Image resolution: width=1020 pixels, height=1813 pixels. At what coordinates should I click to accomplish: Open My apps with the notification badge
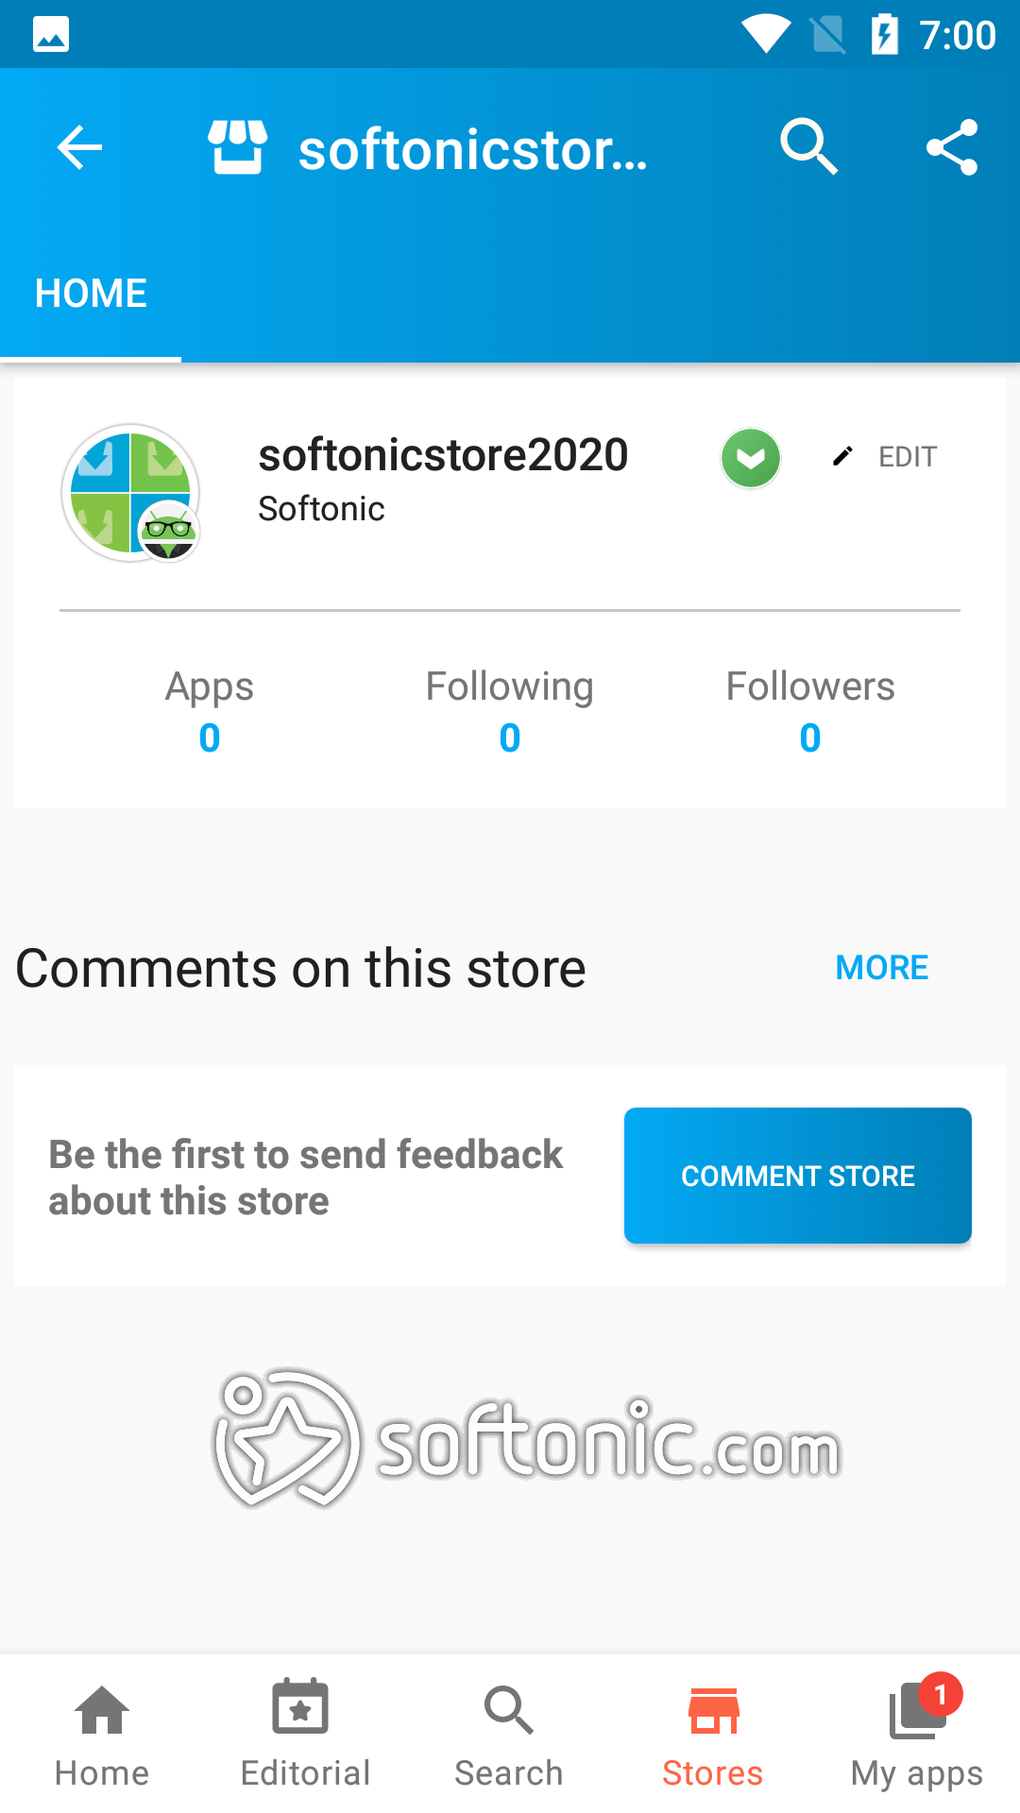[917, 1735]
